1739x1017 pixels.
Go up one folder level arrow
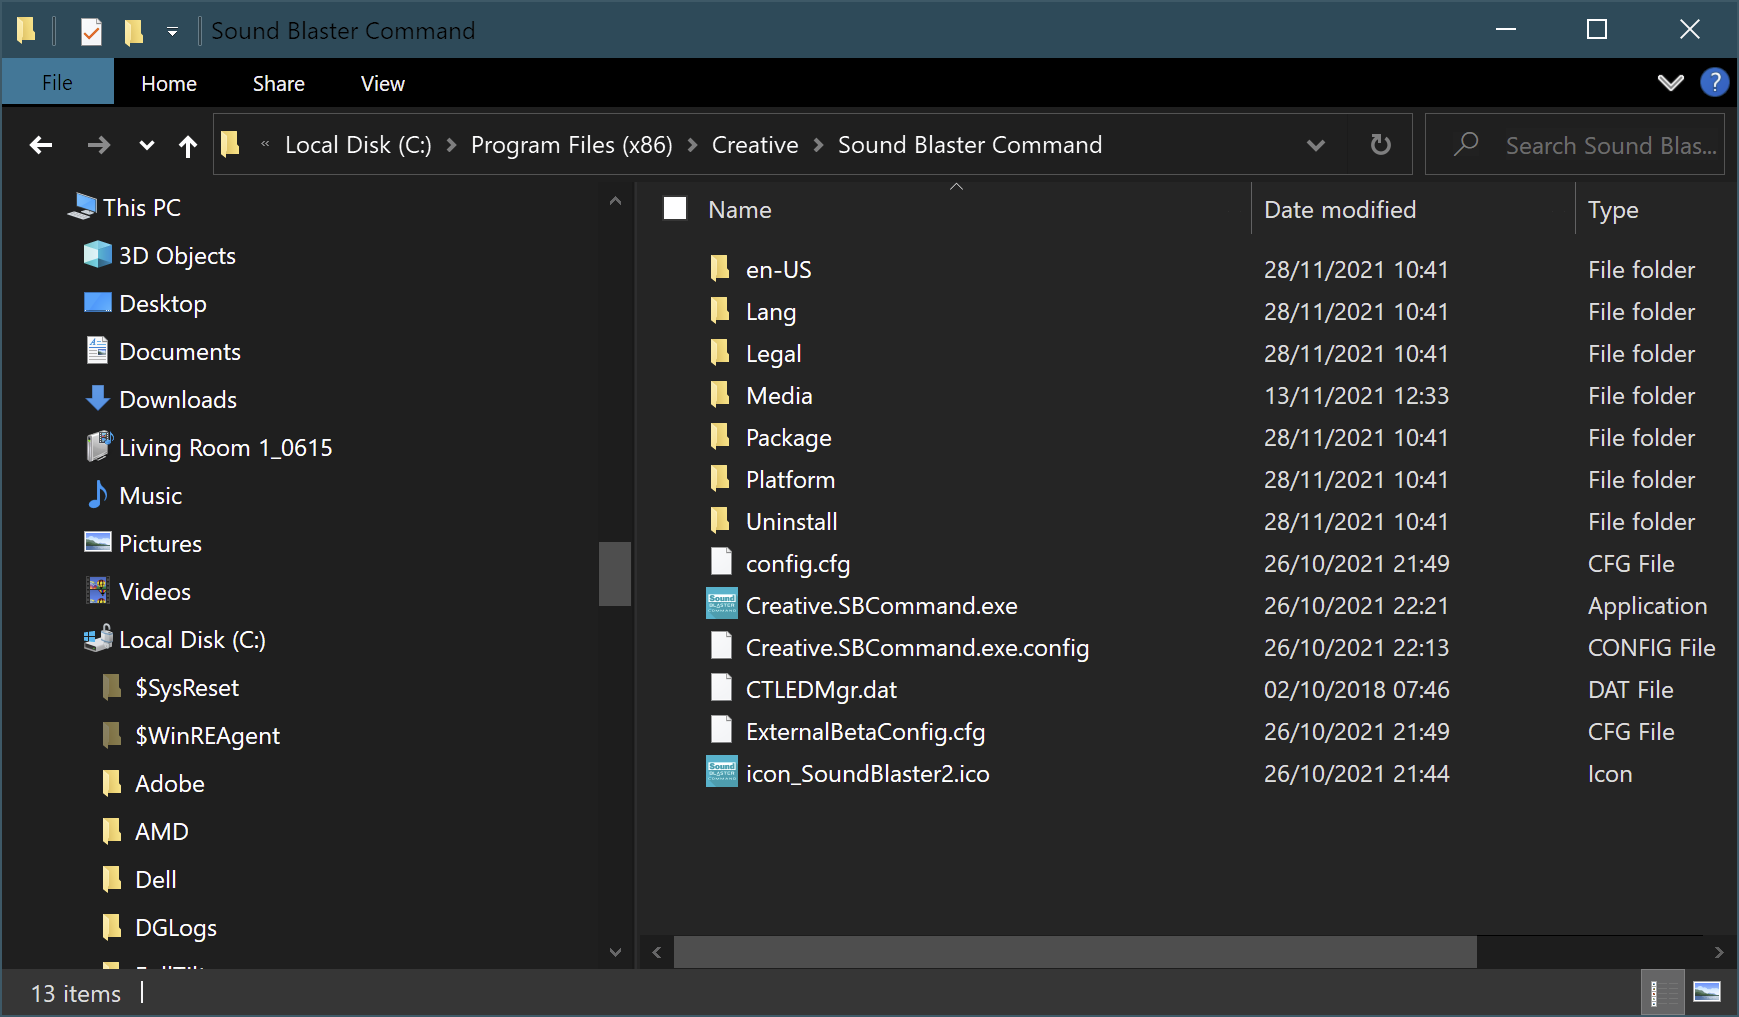click(x=188, y=147)
